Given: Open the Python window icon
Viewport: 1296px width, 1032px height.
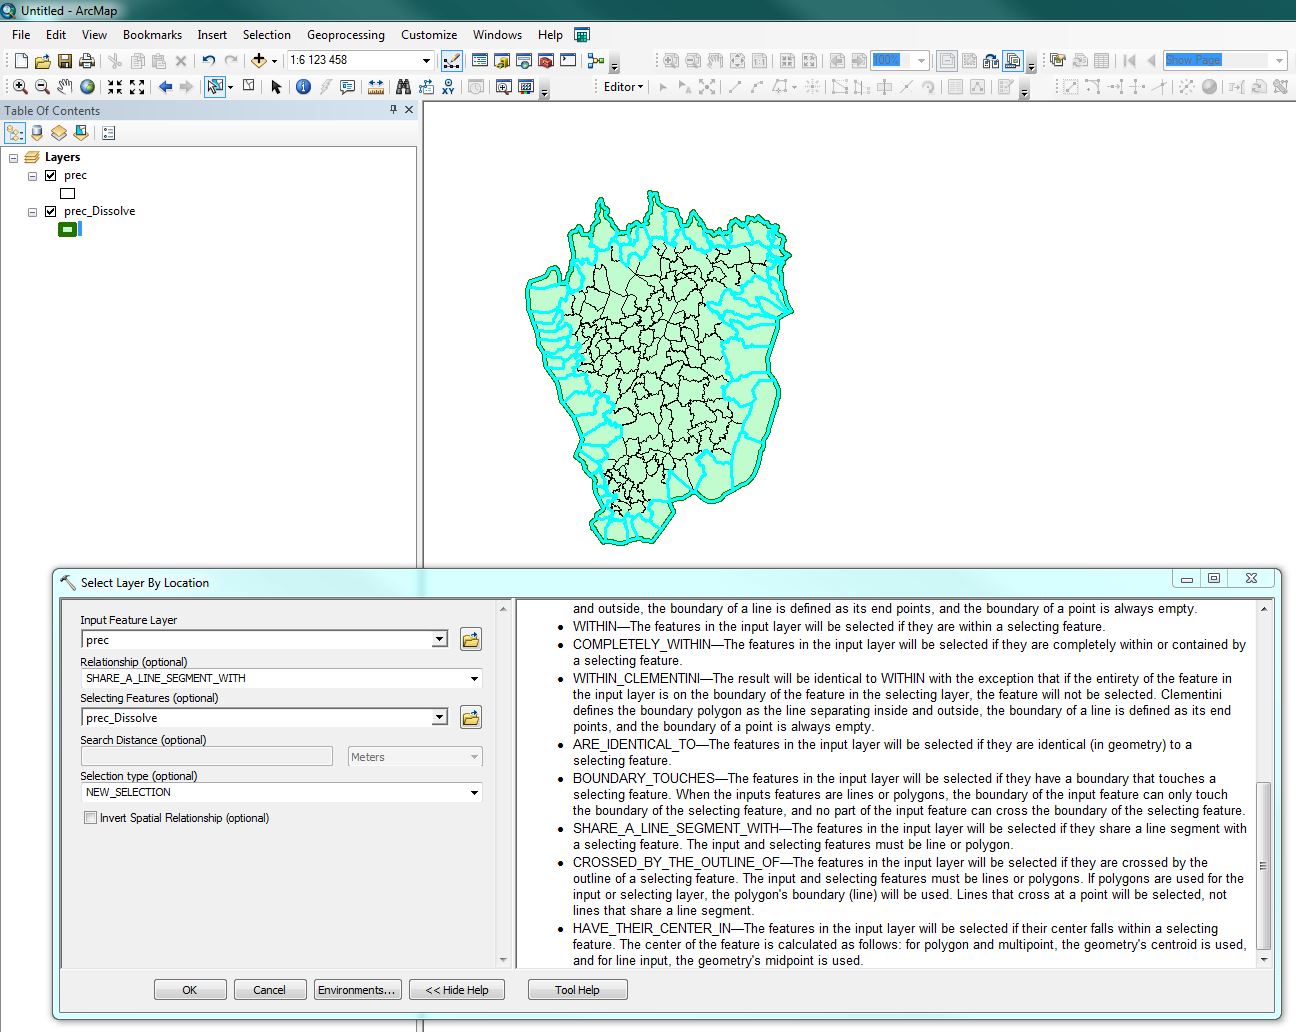Looking at the screenshot, I should click(x=568, y=61).
